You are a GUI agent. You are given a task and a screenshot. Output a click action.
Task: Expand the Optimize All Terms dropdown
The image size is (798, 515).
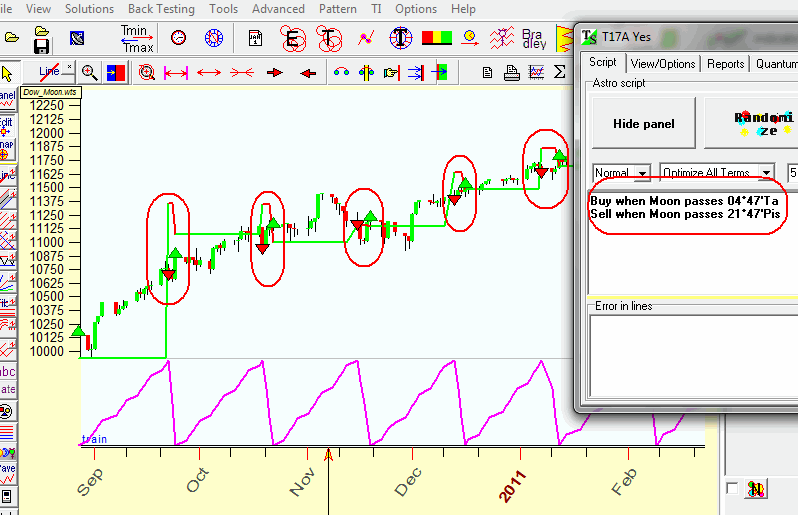(x=716, y=172)
